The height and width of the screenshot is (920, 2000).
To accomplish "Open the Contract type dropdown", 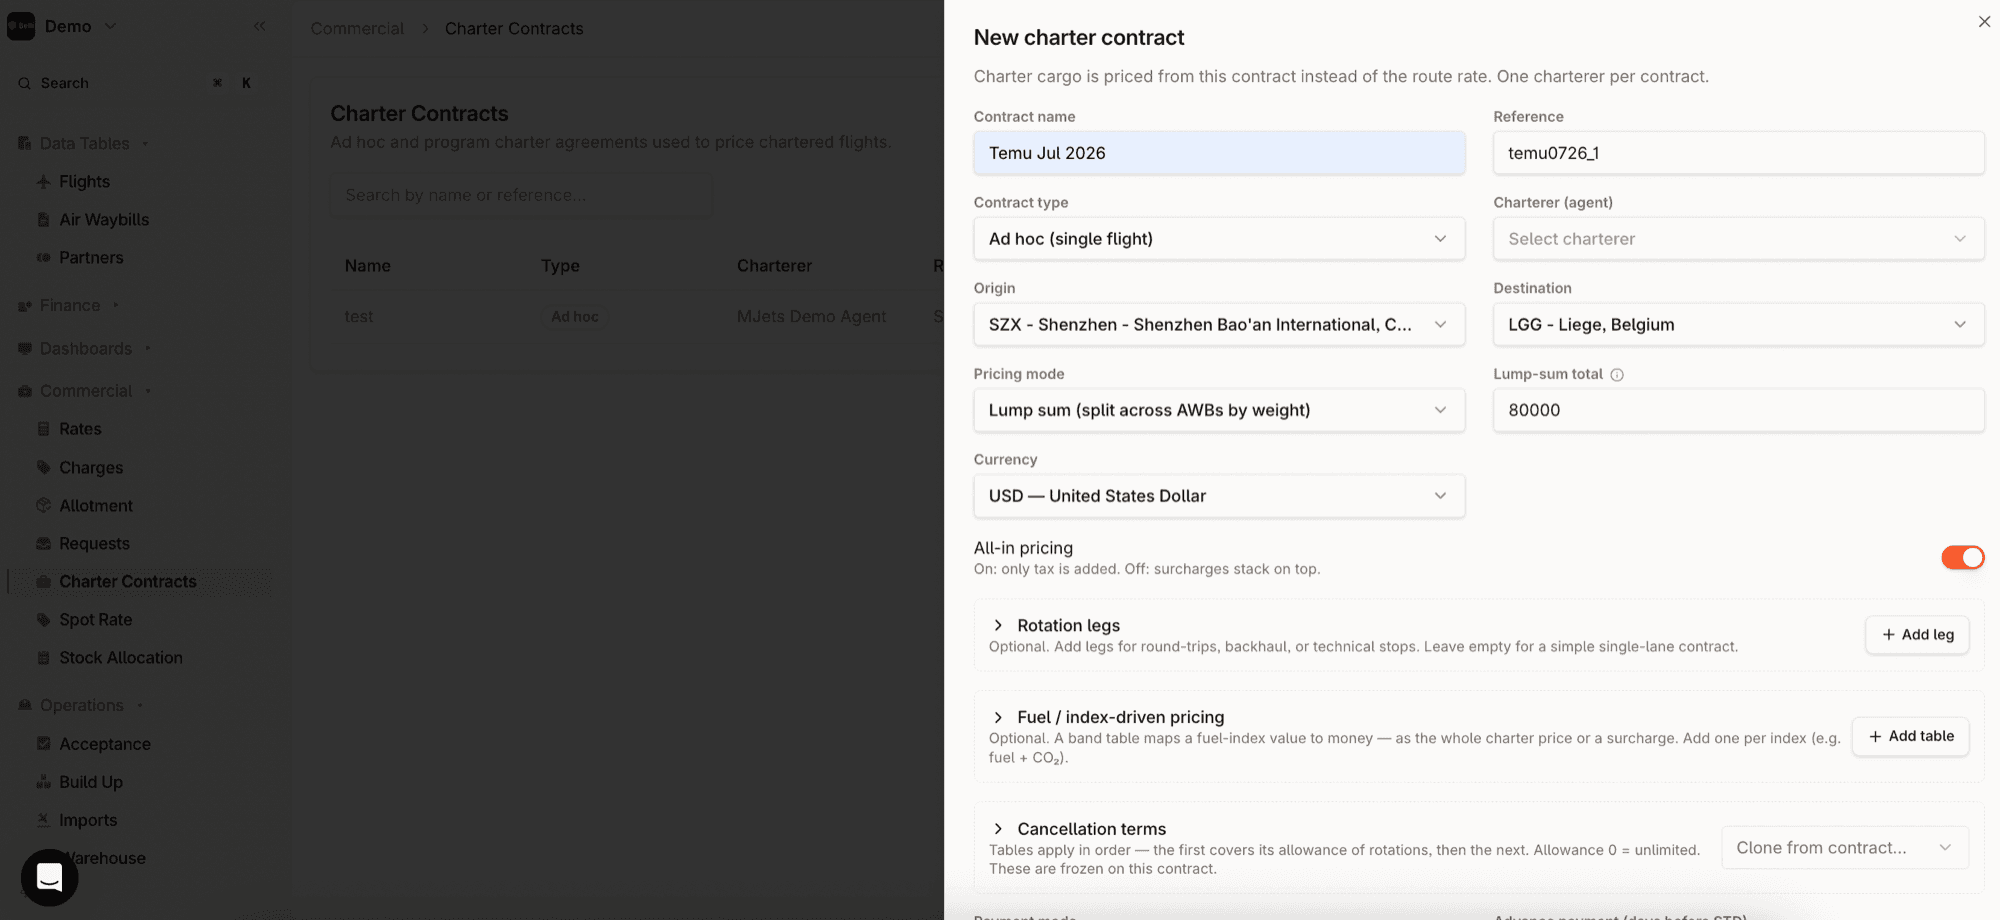I will tap(1219, 239).
